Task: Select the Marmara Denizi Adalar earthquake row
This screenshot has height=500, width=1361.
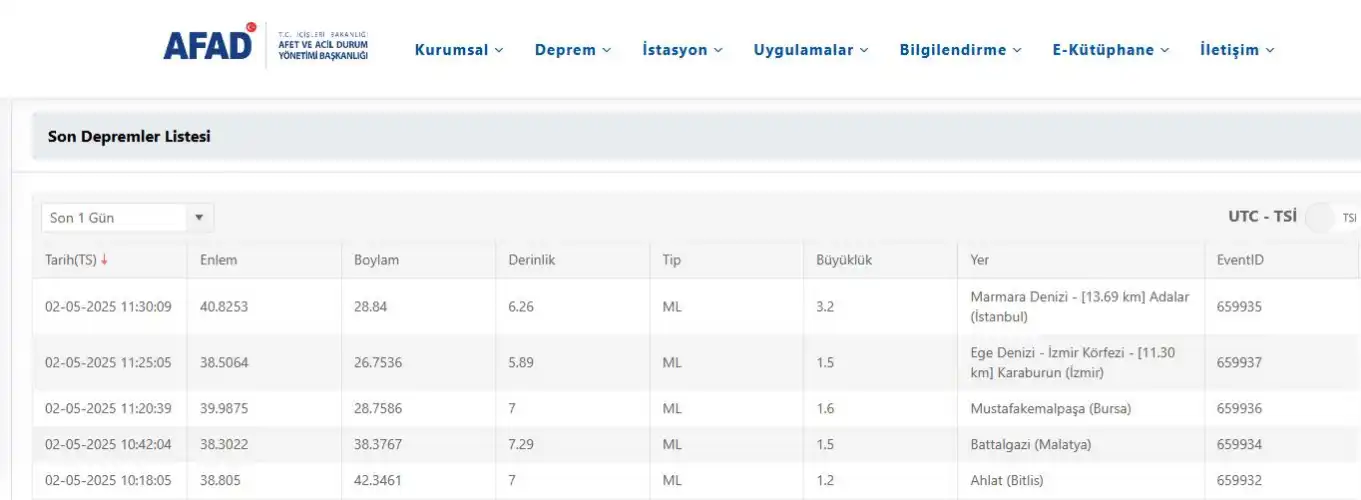Action: [x=1080, y=307]
